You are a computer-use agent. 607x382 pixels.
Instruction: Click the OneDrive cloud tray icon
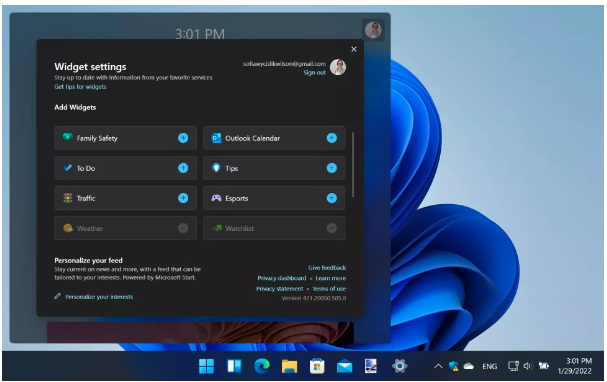pos(469,366)
